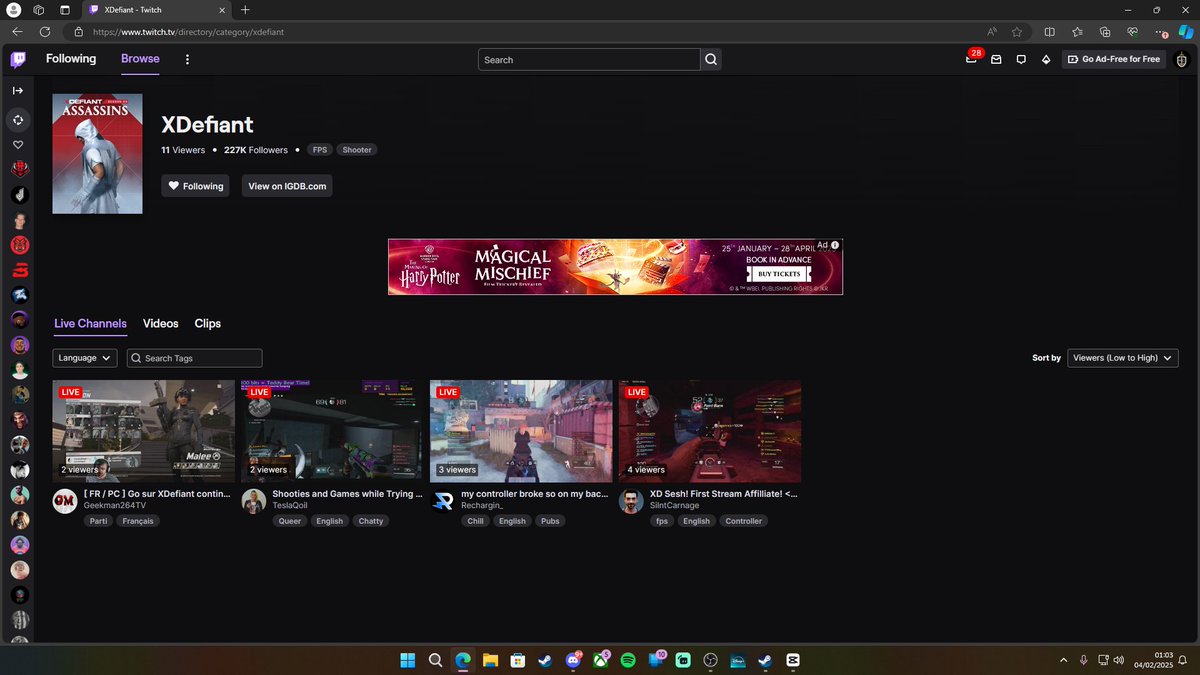Viewport: 1200px width, 675px height.
Task: Switch to the Following tab
Action: pos(71,59)
